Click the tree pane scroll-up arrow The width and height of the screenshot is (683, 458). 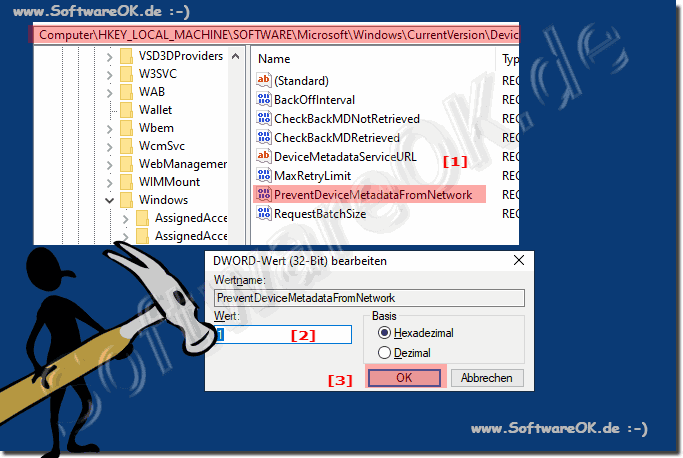pyautogui.click(x=235, y=56)
